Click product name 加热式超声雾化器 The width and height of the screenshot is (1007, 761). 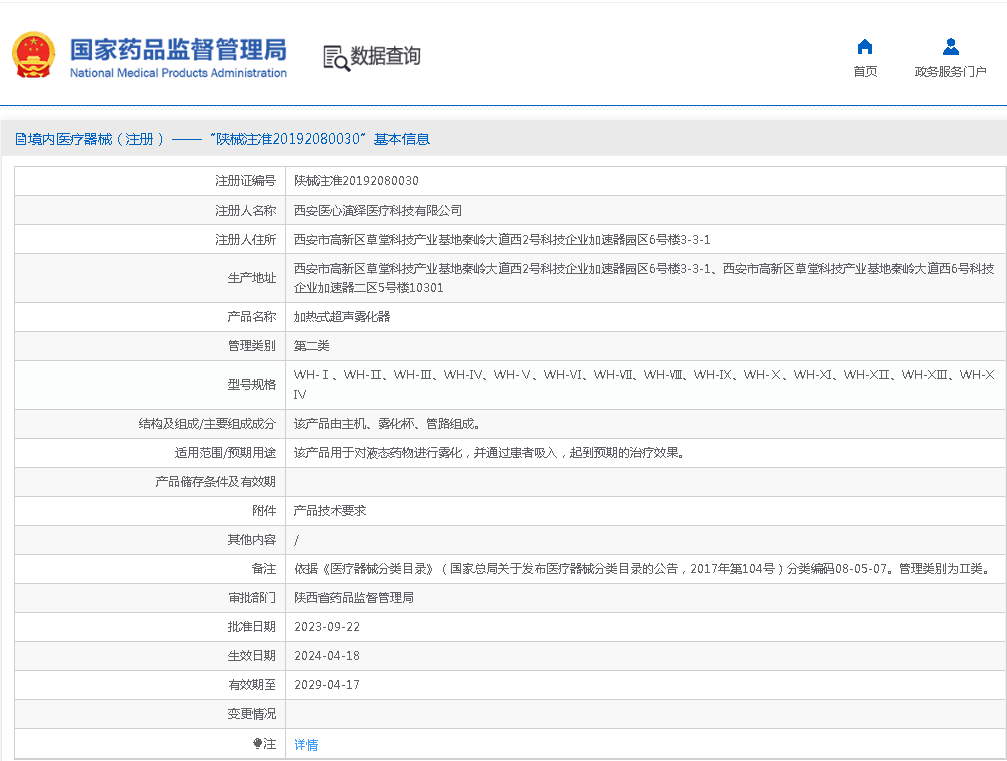point(342,316)
